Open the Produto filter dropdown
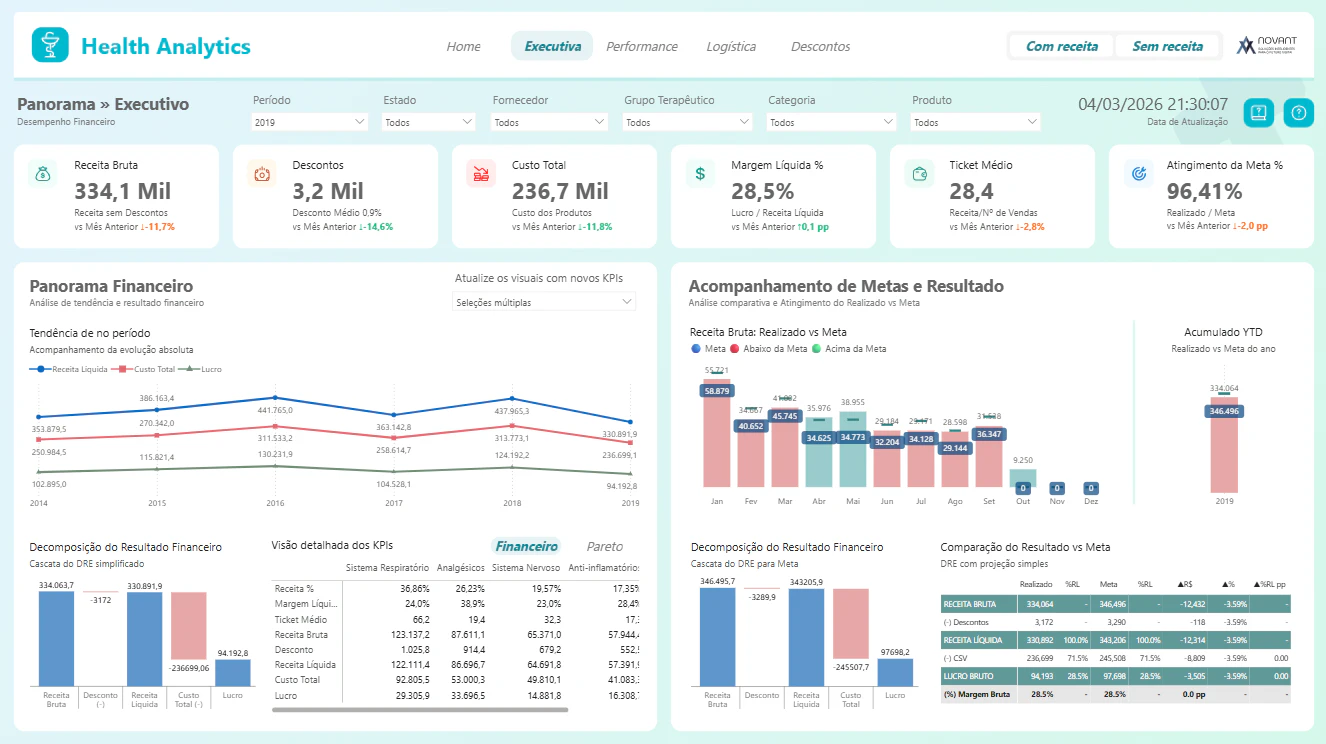 [x=976, y=122]
